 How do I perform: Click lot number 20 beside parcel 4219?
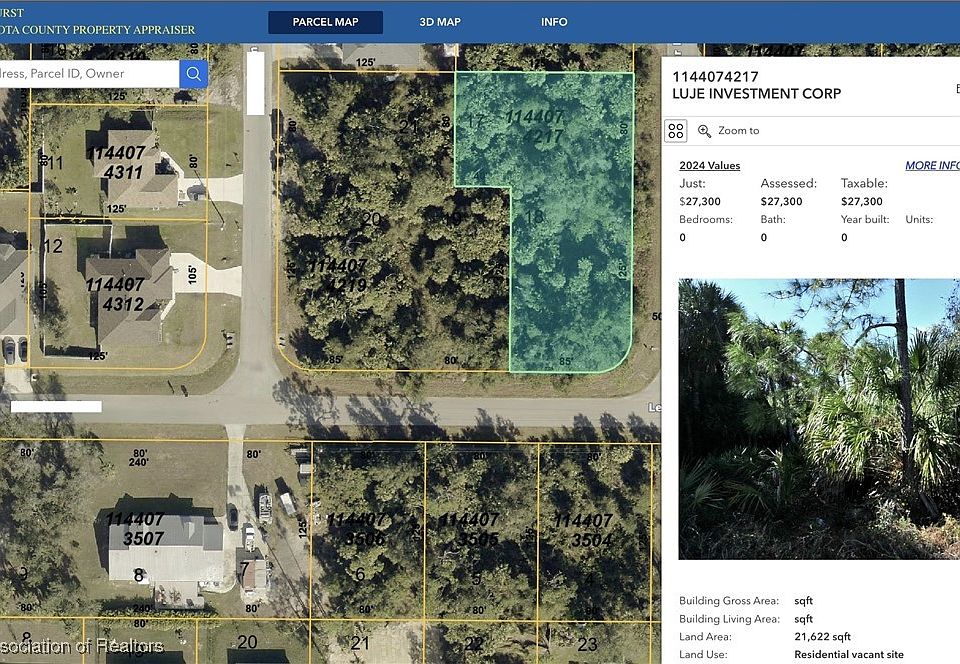(371, 219)
